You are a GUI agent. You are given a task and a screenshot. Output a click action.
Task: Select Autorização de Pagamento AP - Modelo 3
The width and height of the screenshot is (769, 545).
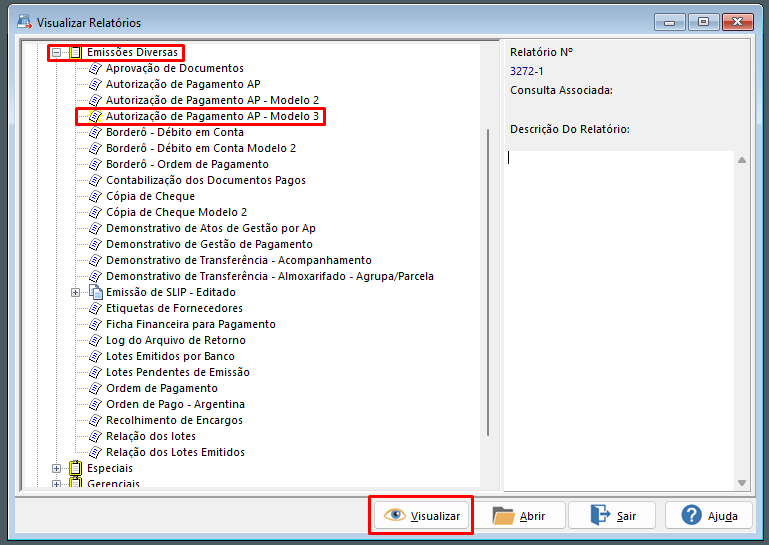[x=212, y=116]
